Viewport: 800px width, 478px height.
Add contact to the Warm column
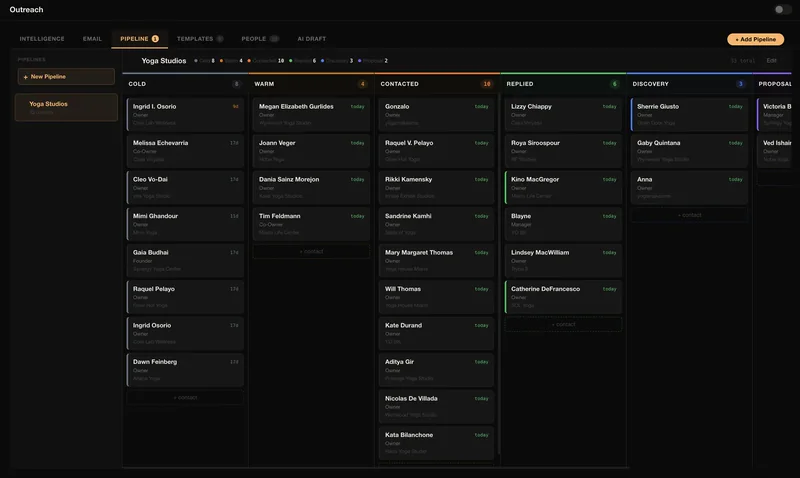[x=311, y=251]
